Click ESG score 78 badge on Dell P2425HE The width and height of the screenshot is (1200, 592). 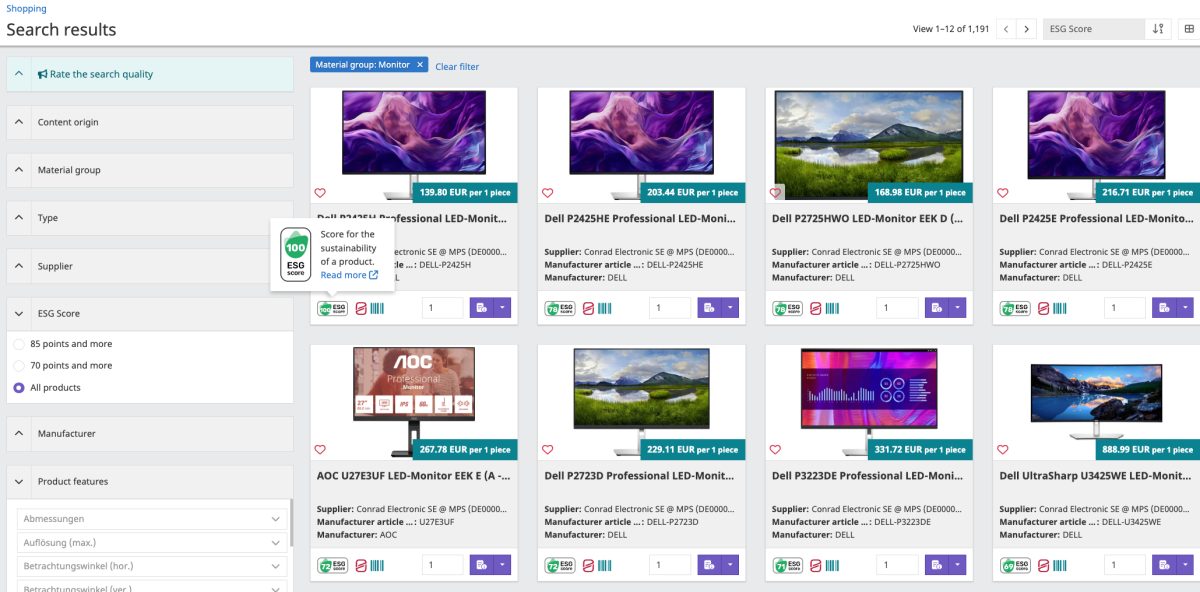[x=559, y=308]
